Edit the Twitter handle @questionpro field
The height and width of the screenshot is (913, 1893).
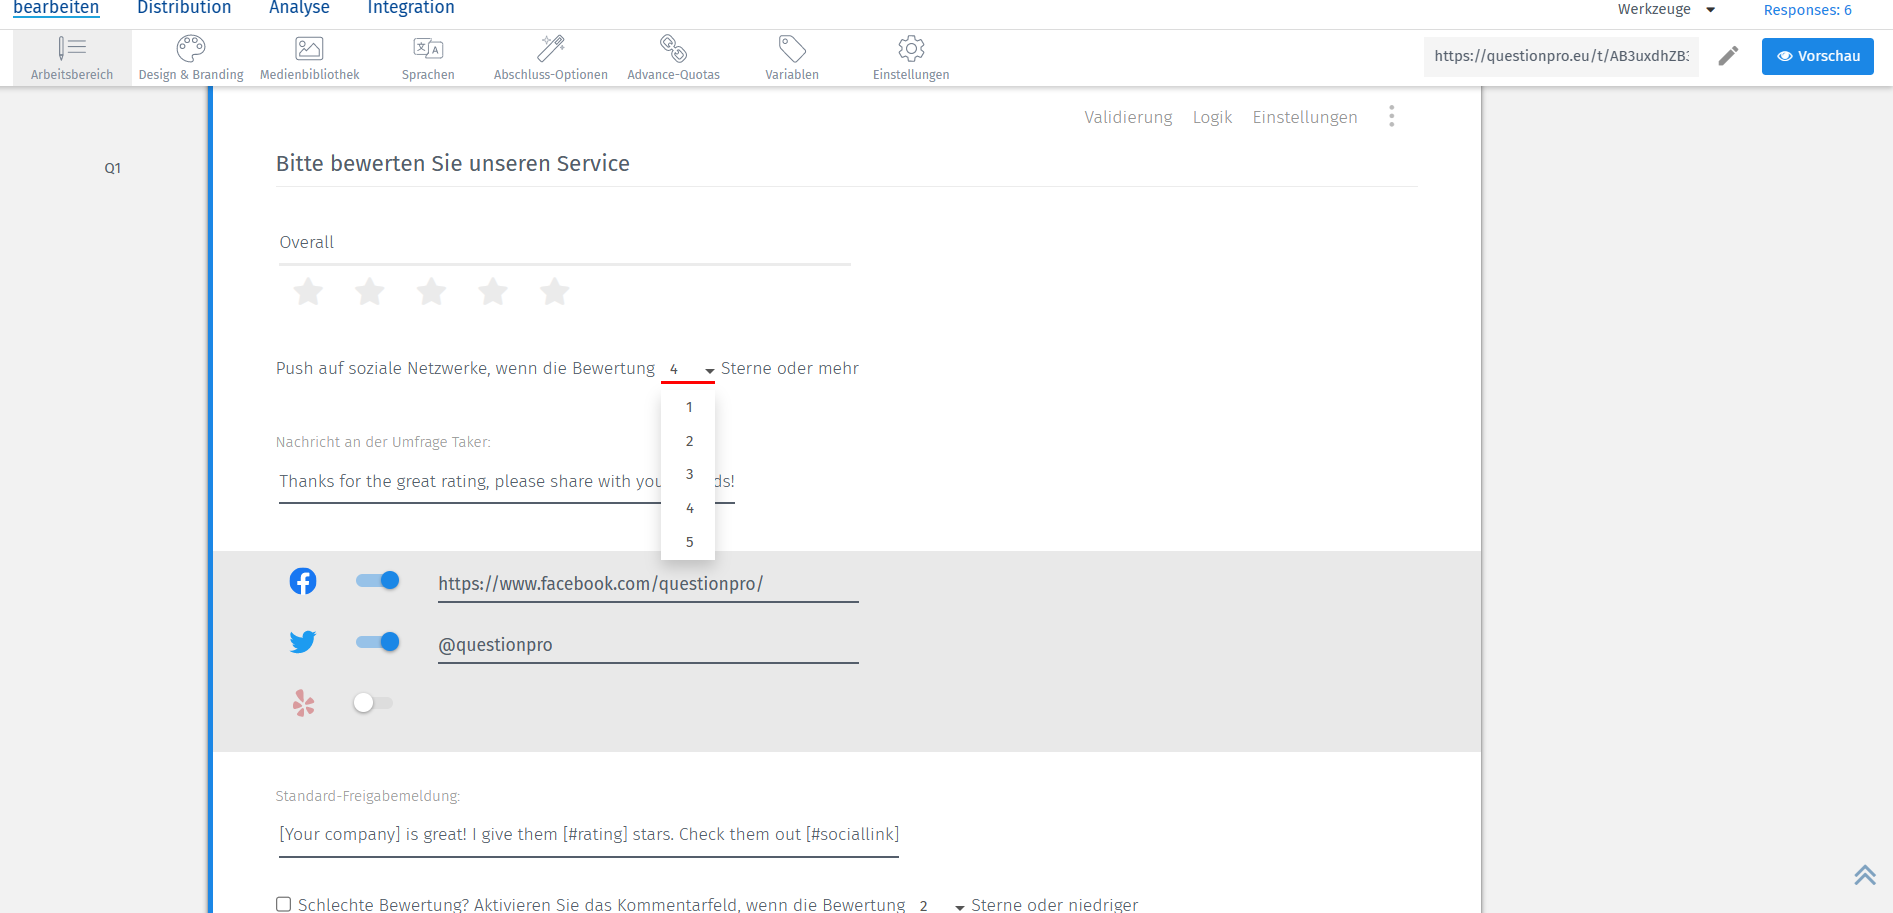click(648, 645)
